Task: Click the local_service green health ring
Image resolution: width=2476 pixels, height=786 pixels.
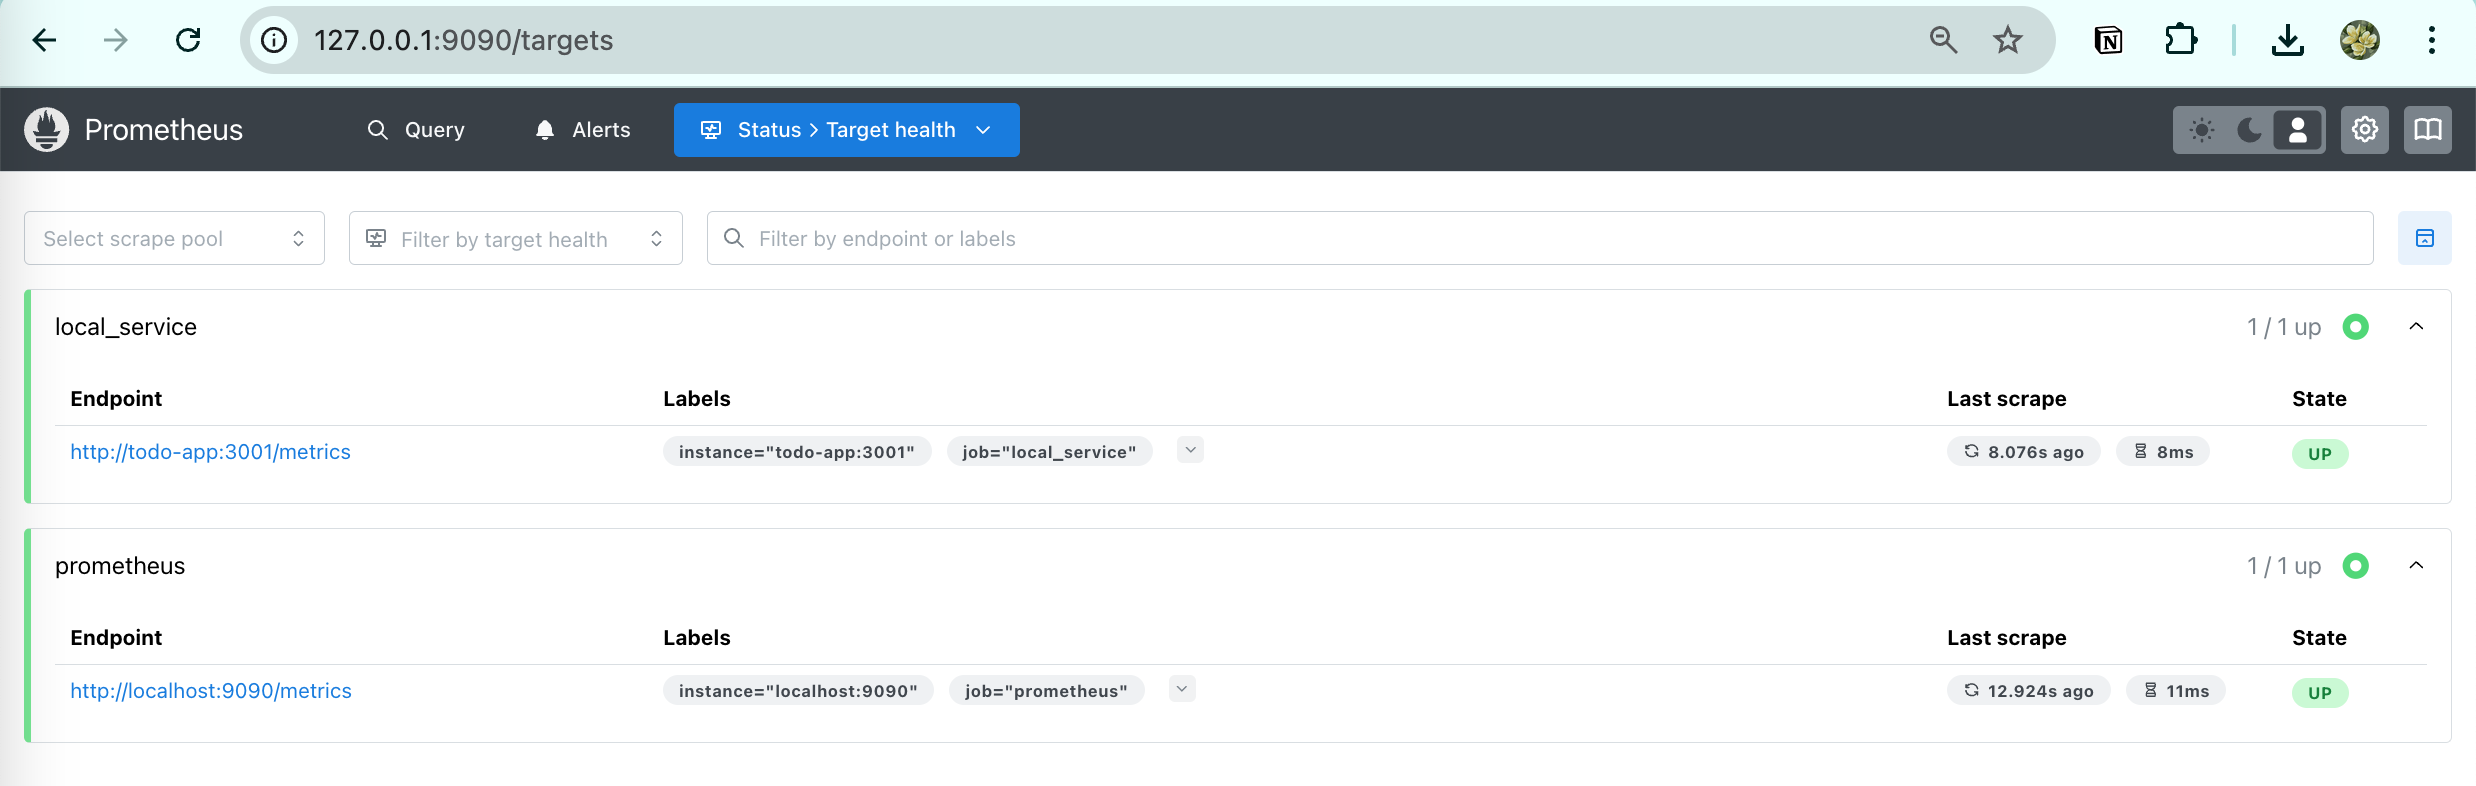Action: pyautogui.click(x=2356, y=327)
